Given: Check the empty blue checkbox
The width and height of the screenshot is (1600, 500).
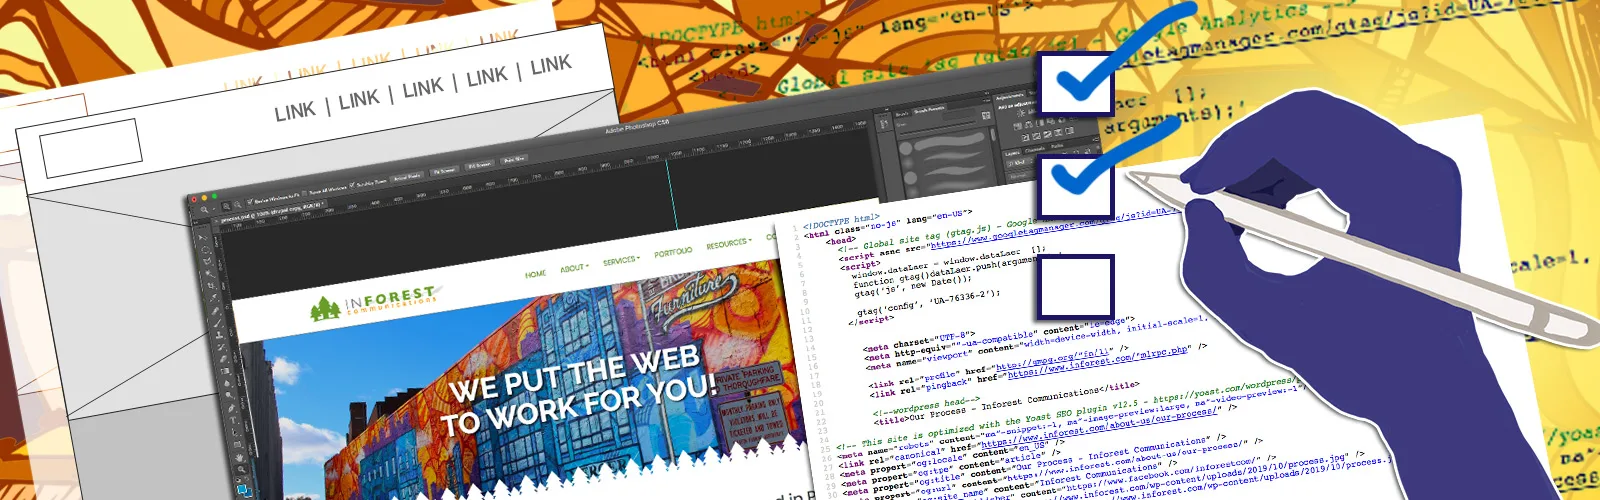Looking at the screenshot, I should [1075, 287].
